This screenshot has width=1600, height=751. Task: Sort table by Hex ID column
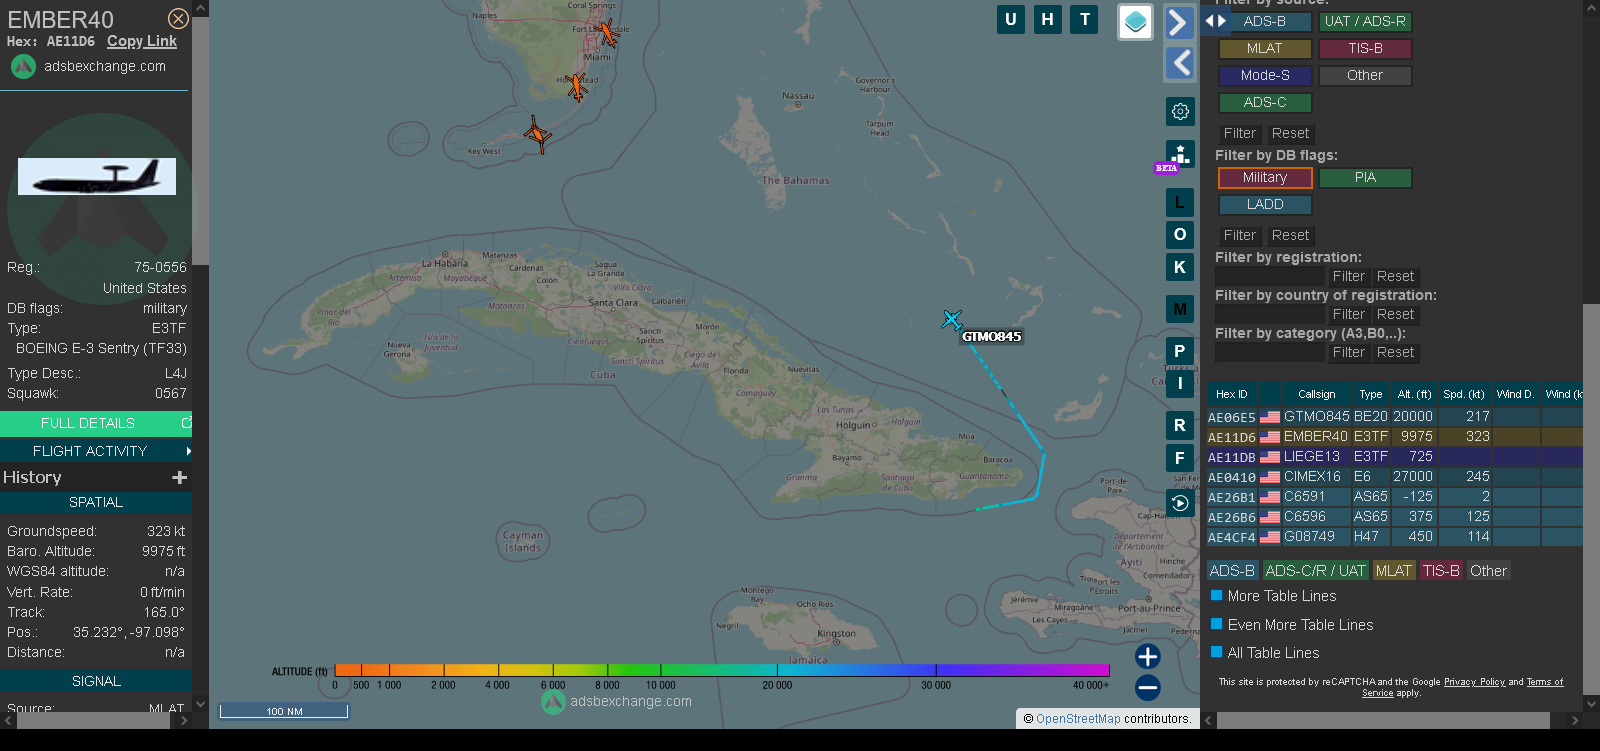[x=1232, y=394]
